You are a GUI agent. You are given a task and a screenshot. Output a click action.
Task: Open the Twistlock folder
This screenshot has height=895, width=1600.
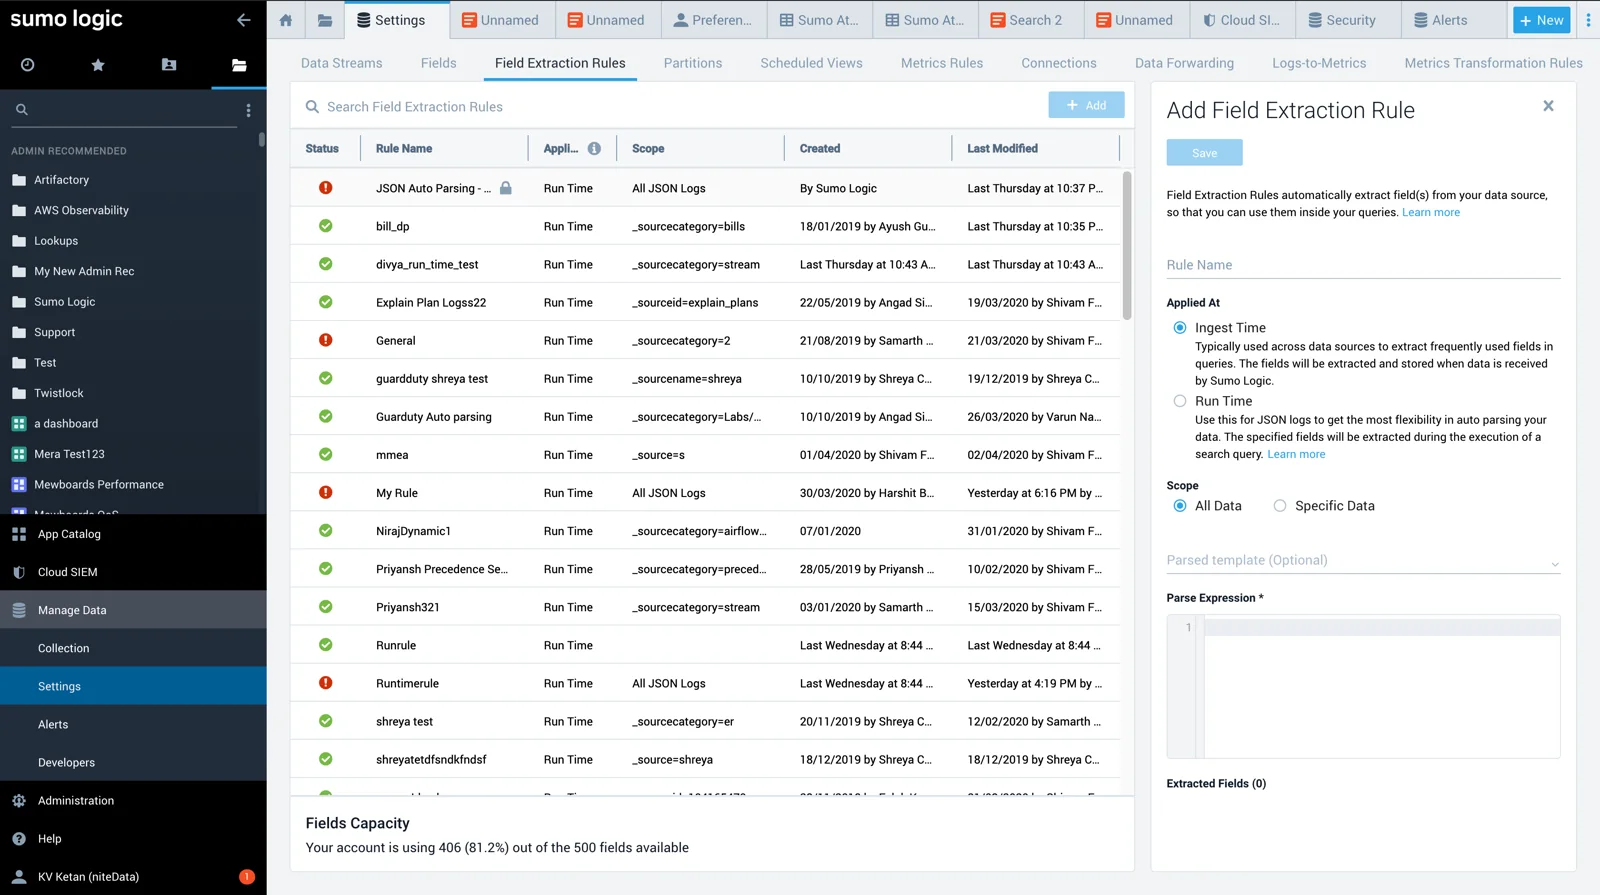[58, 394]
